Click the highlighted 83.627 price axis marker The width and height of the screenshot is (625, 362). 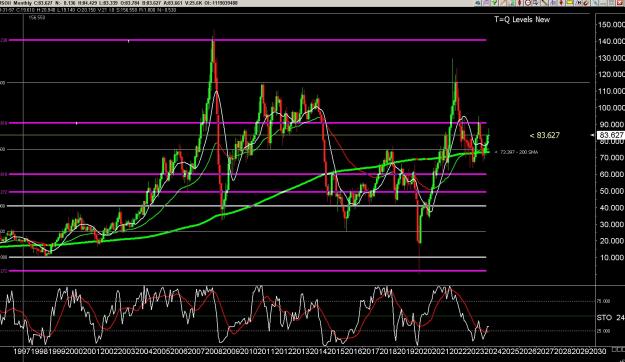611,136
